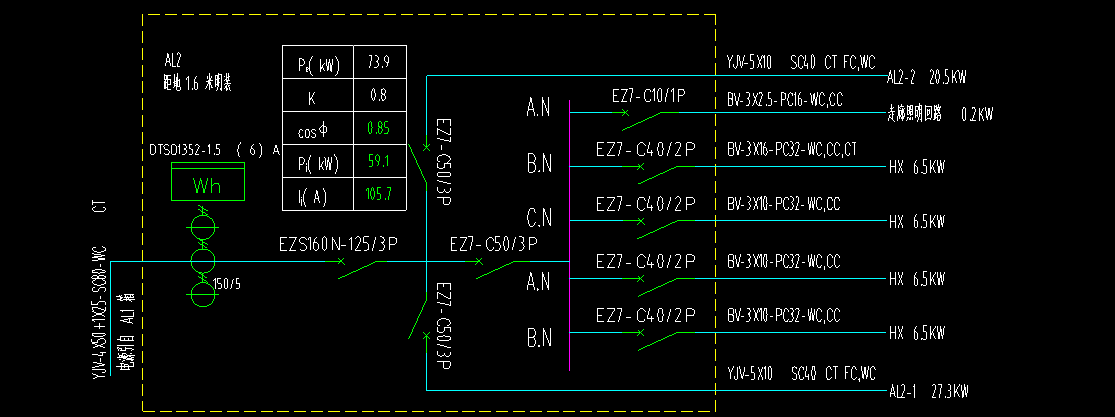The image size is (1115, 417).
Task: Select HX 6.5KW label on BV-3X16 circuit
Action: [917, 168]
